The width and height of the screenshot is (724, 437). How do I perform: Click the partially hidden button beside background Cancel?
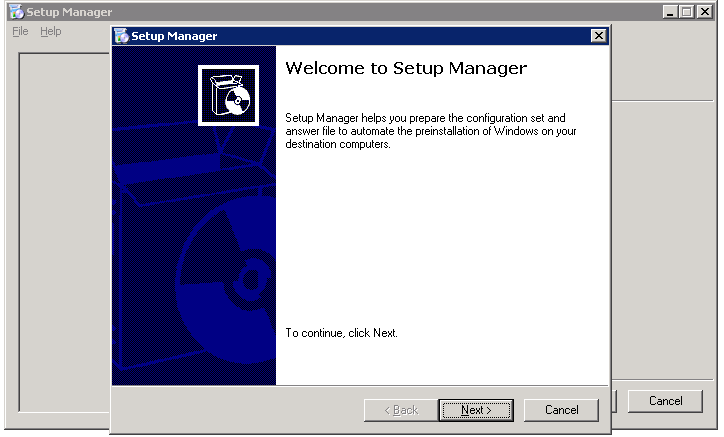616,401
